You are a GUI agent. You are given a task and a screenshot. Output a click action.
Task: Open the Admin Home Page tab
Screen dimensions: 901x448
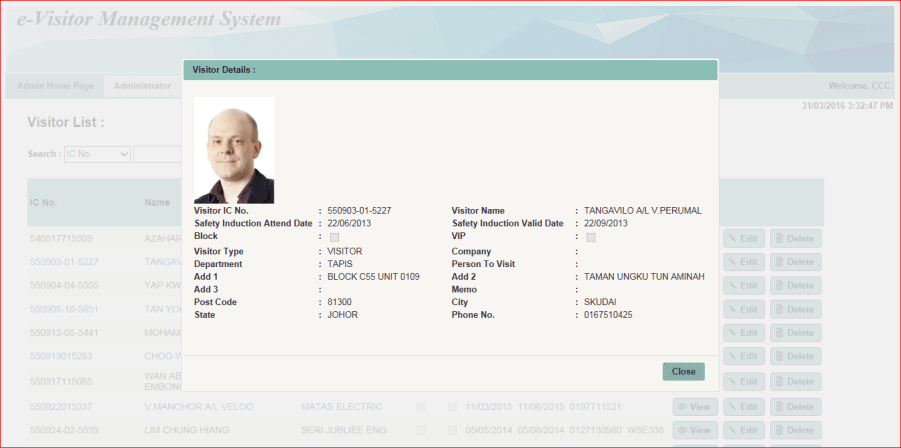[x=55, y=86]
